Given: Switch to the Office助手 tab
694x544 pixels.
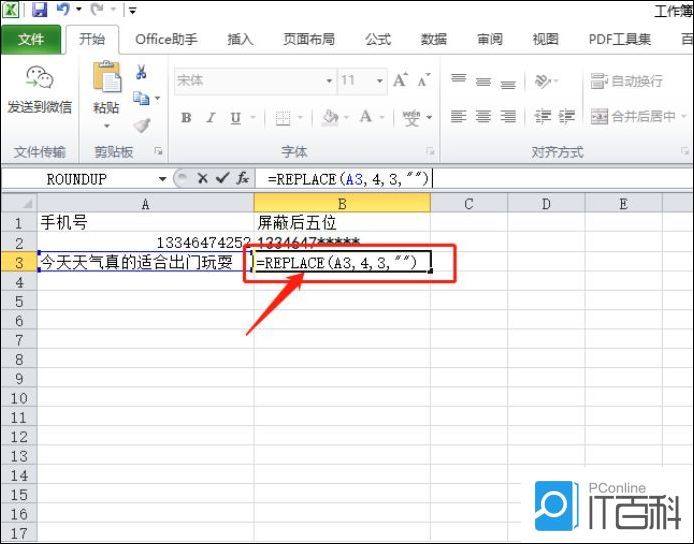Looking at the screenshot, I should point(166,39).
